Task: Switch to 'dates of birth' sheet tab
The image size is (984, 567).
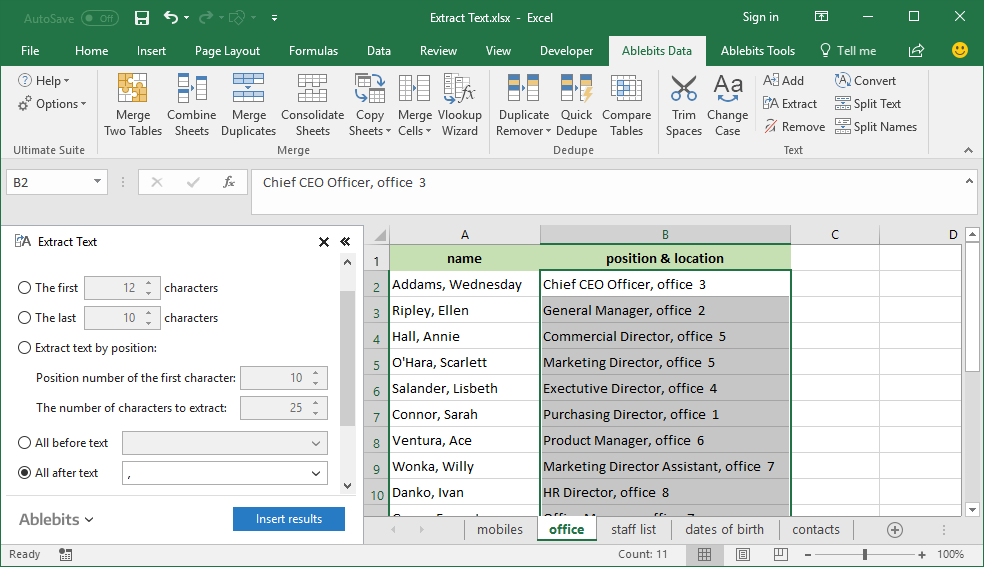Action: pos(724,529)
